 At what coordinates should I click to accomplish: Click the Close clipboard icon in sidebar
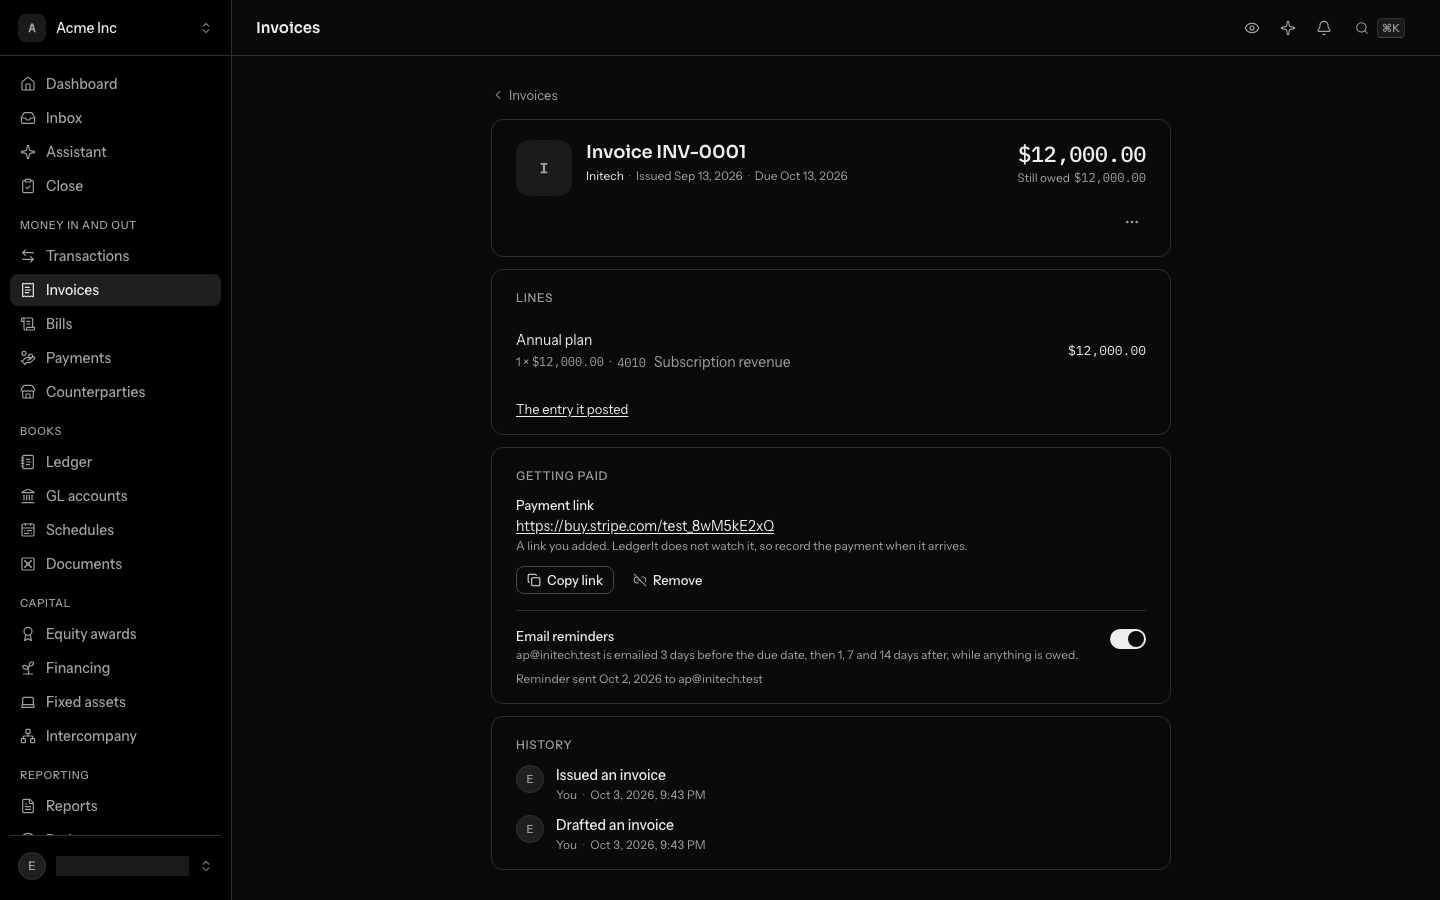28,186
